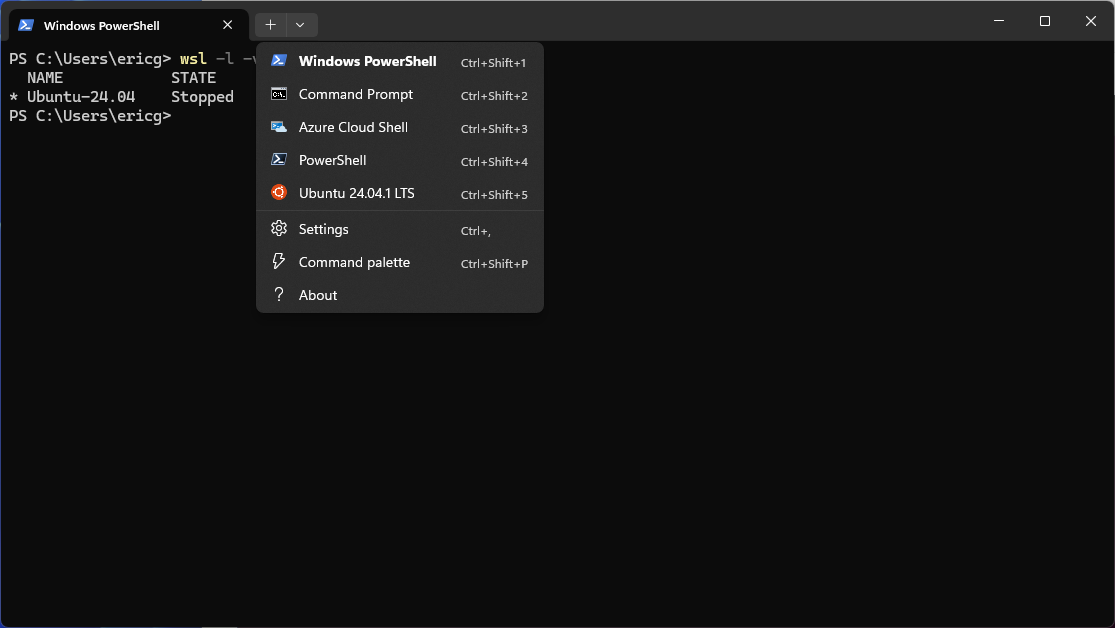Image resolution: width=1115 pixels, height=628 pixels.
Task: Click the About question mark icon
Action: tap(279, 294)
